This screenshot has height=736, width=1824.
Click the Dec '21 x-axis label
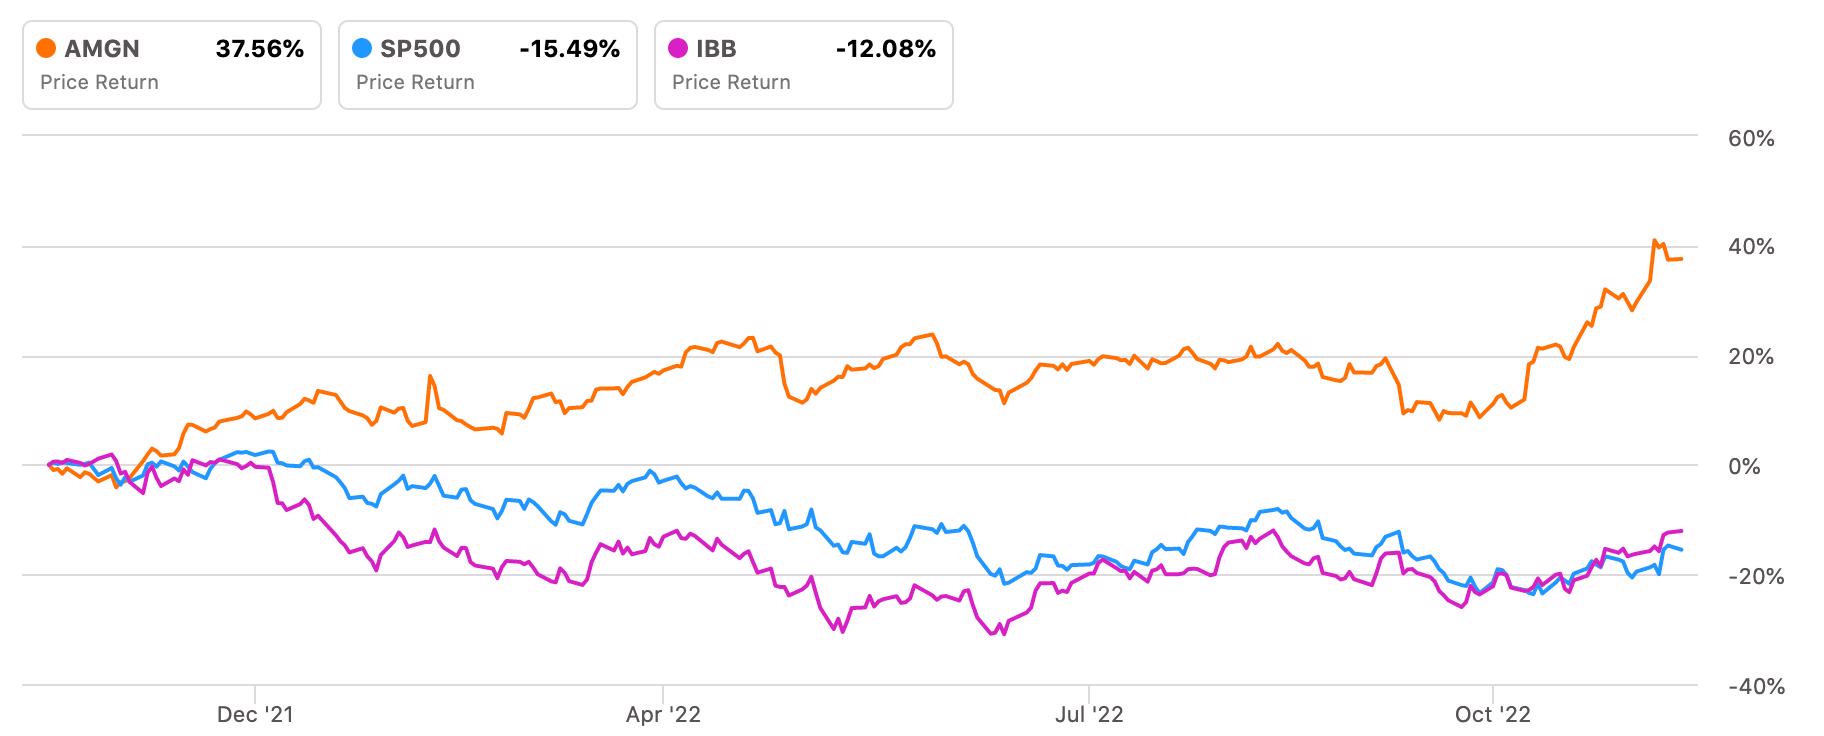pos(255,714)
